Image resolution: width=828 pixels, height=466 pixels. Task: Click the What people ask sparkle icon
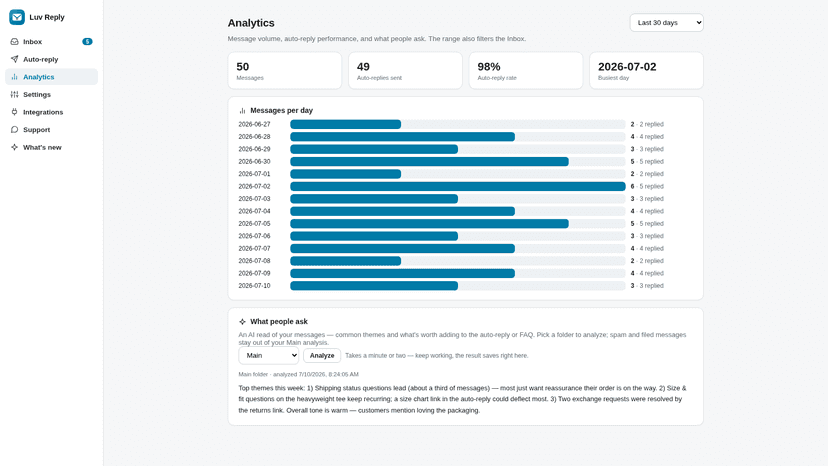tap(242, 321)
